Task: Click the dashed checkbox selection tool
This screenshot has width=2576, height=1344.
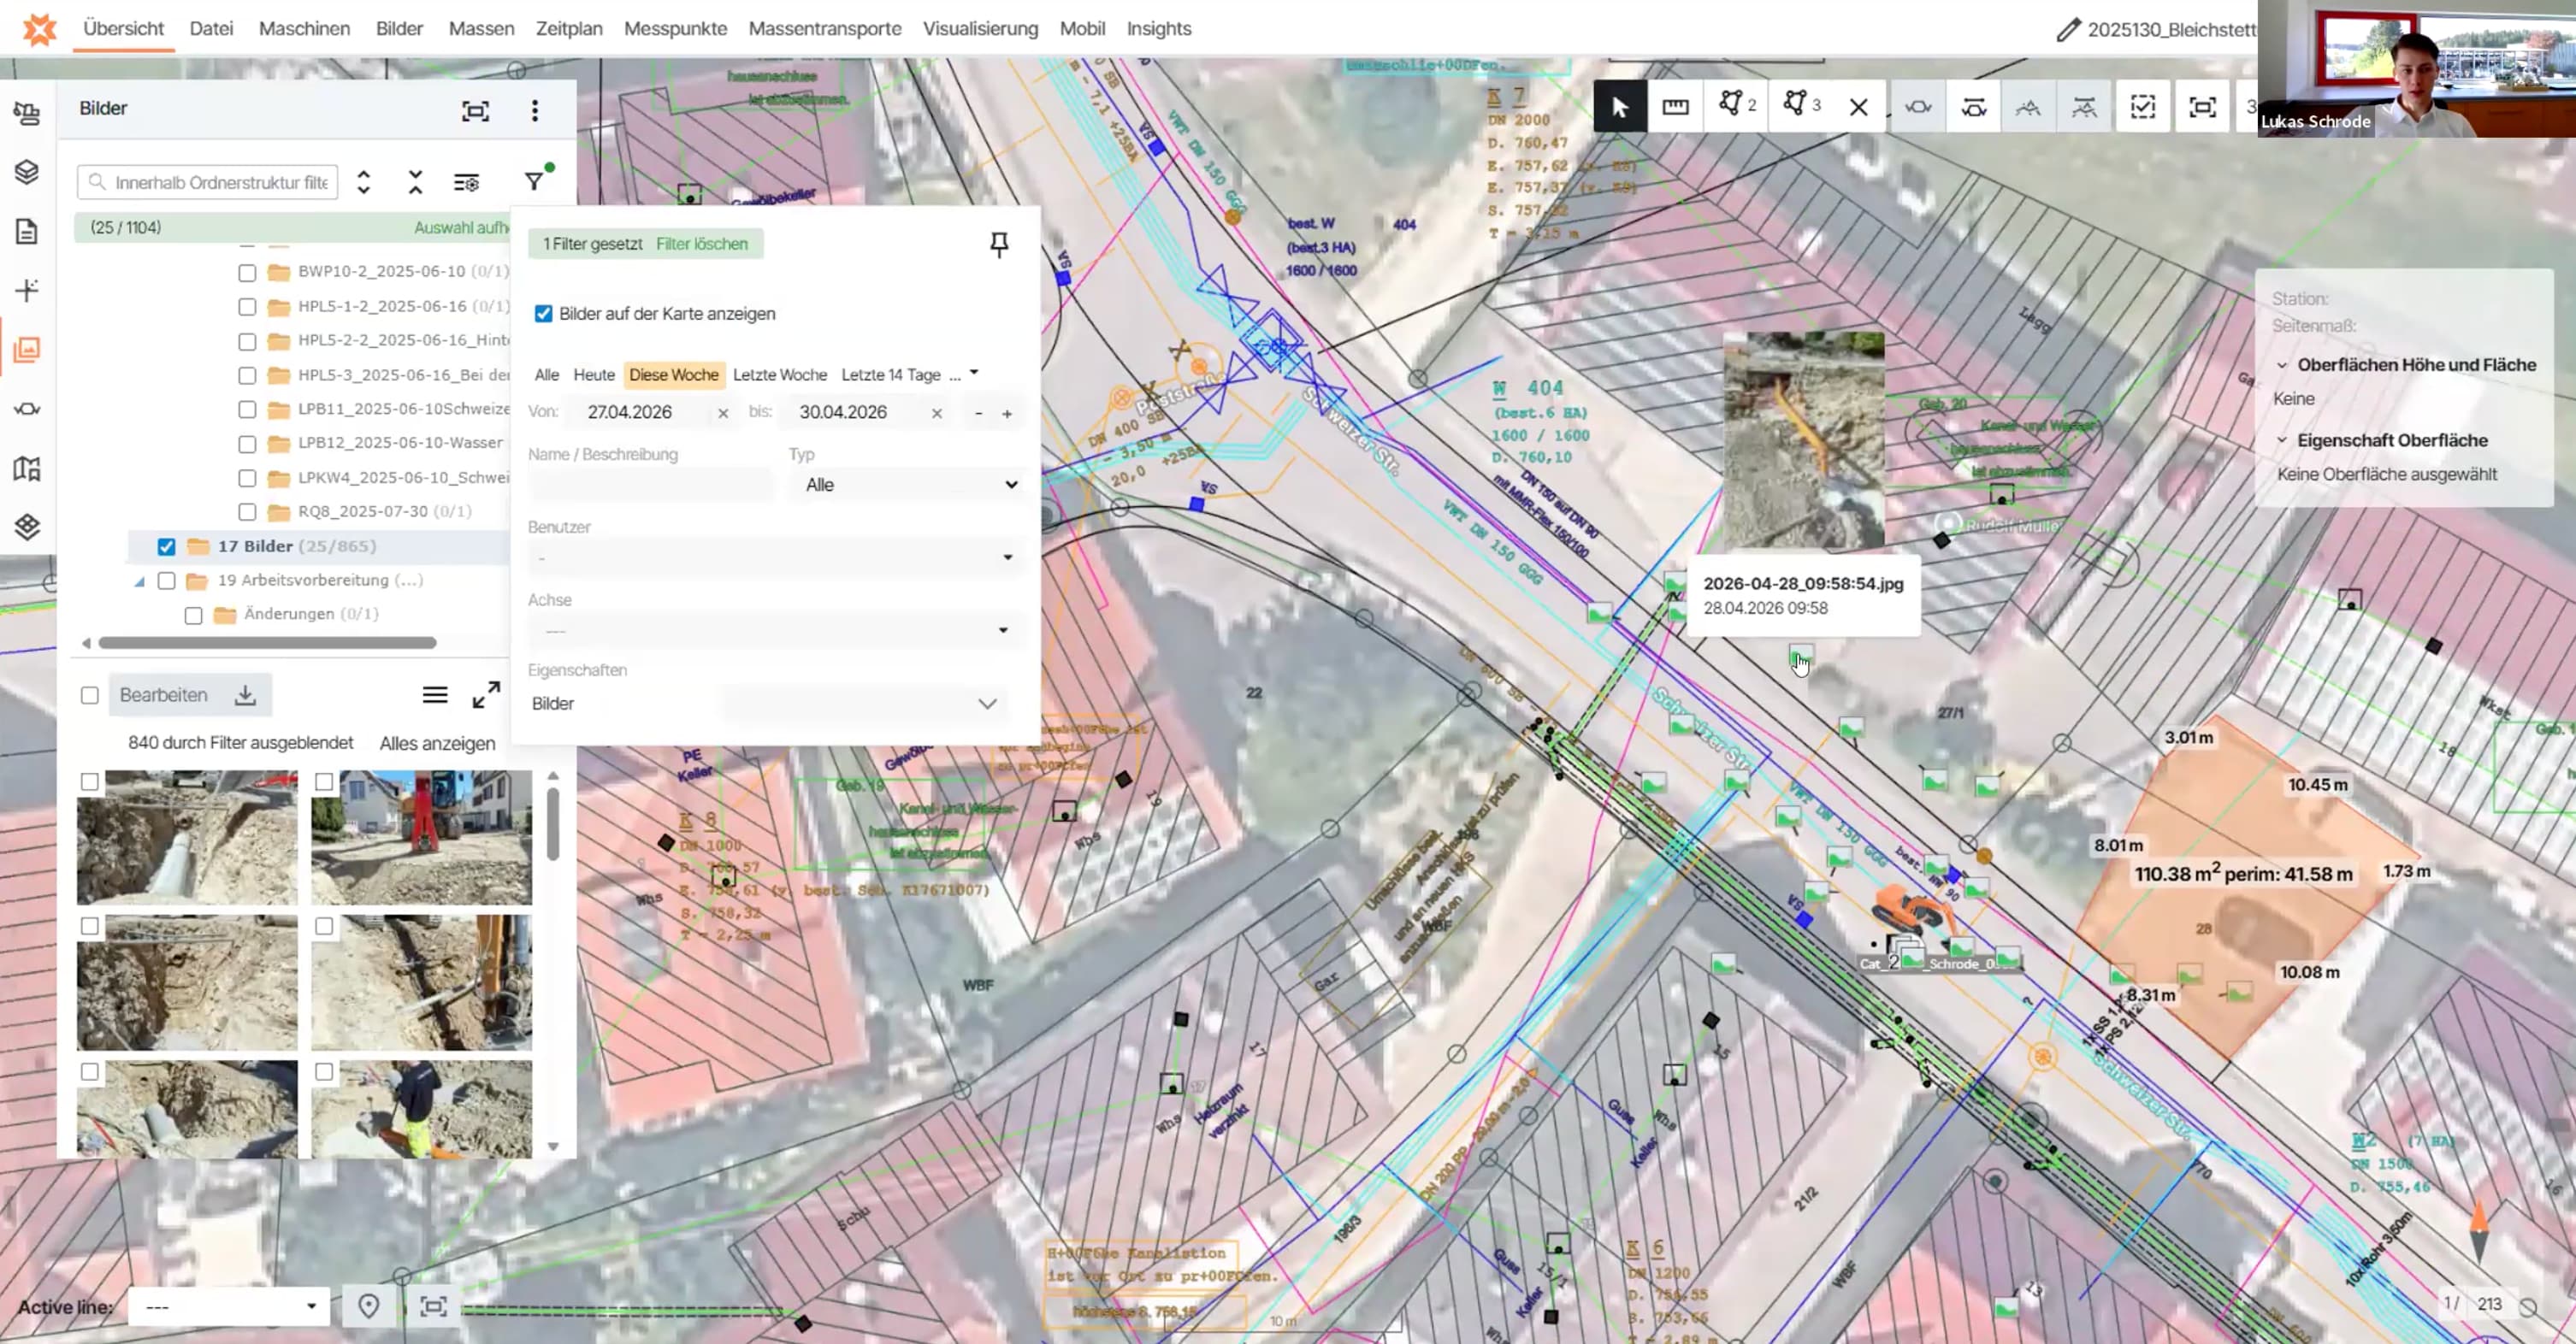Action: coord(2142,107)
